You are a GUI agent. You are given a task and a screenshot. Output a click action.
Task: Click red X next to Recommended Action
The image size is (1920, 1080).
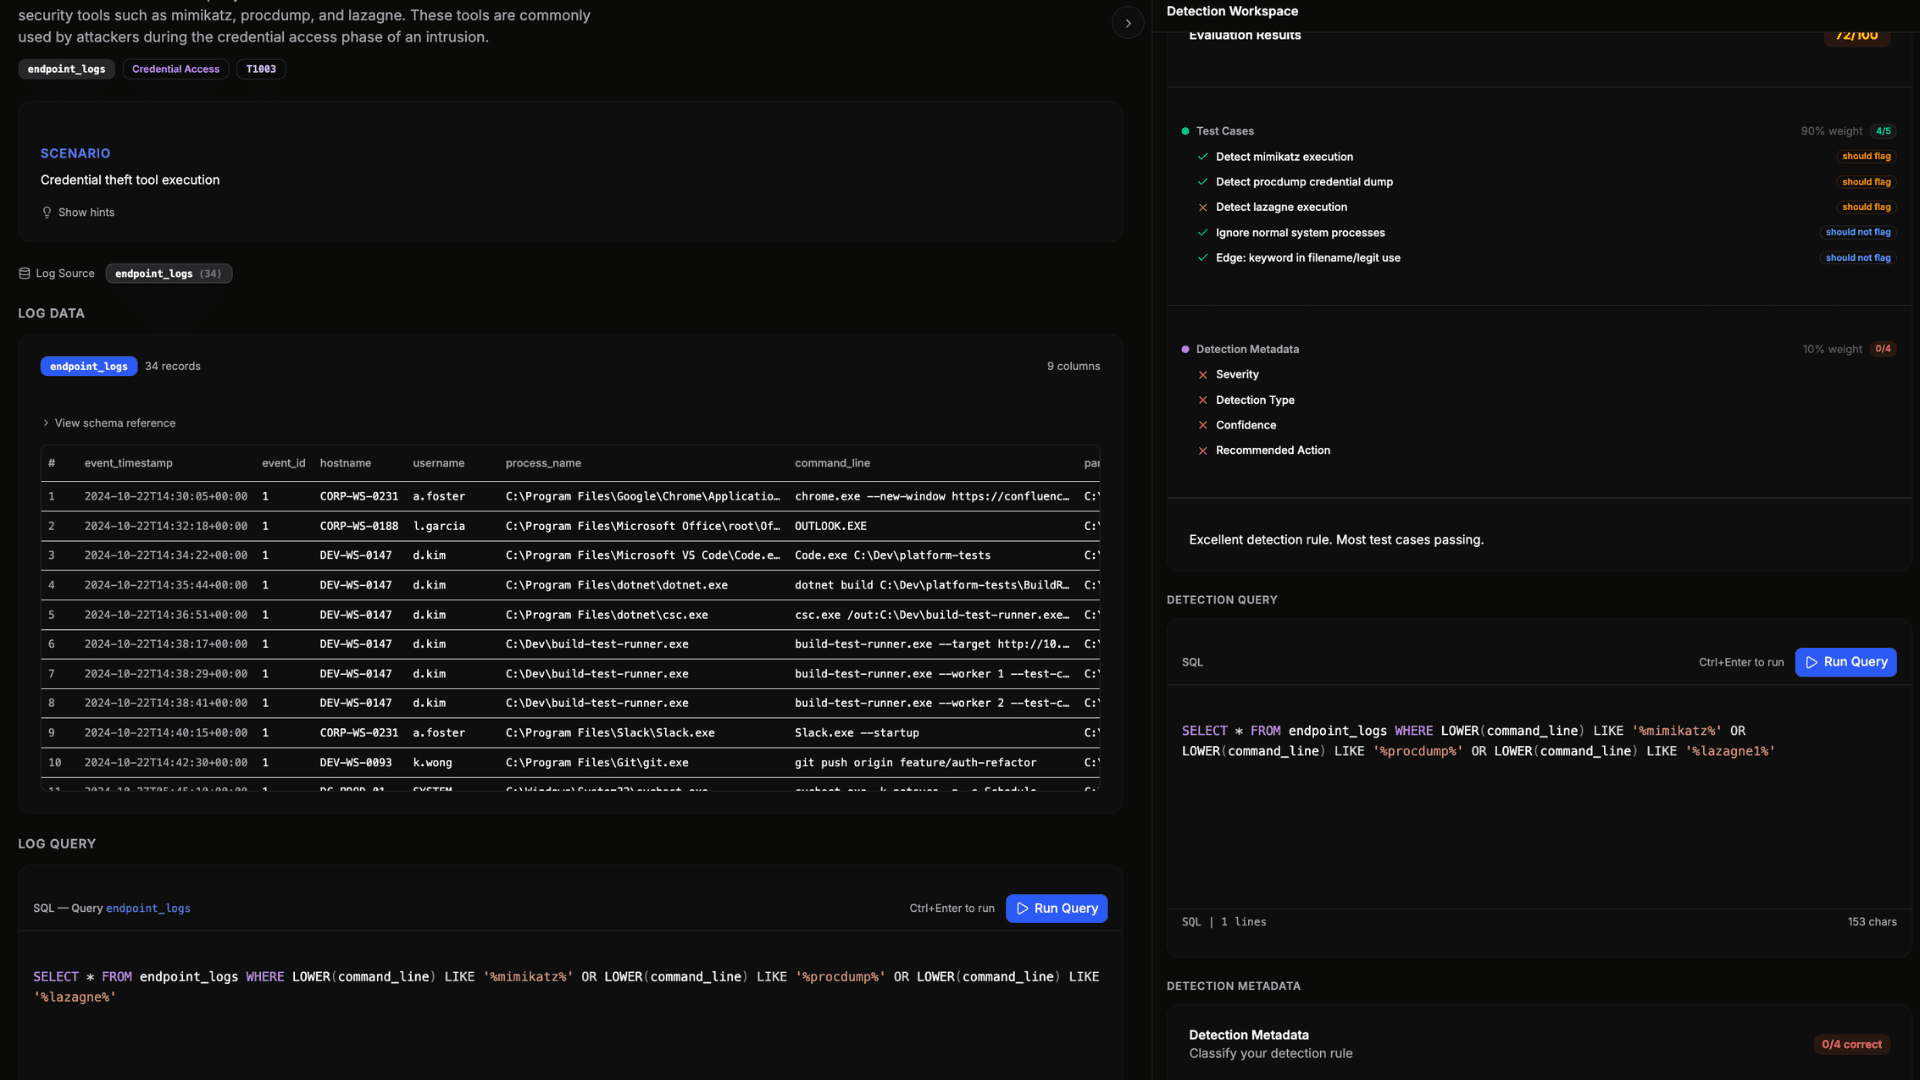pyautogui.click(x=1203, y=451)
